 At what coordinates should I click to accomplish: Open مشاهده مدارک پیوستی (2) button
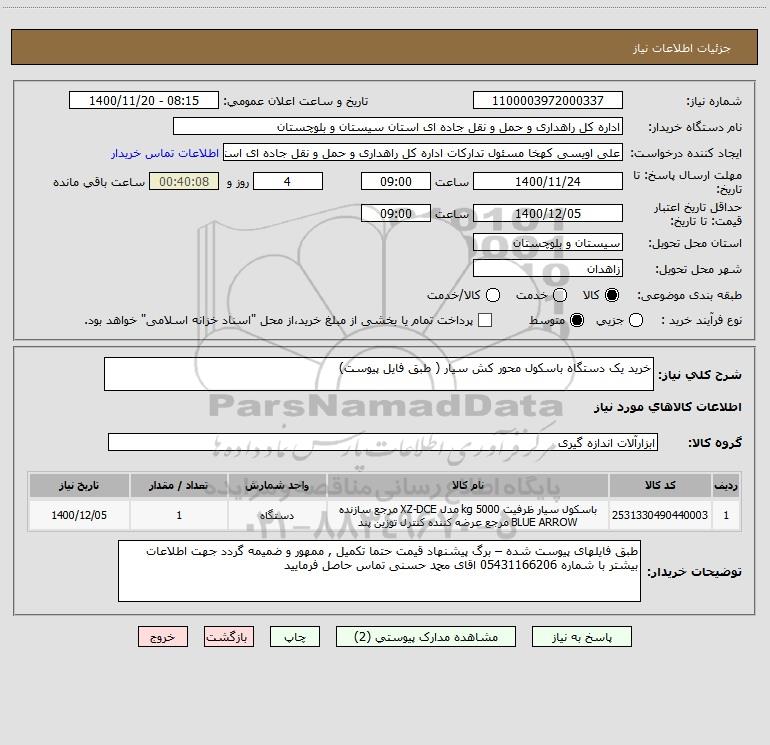pos(426,637)
